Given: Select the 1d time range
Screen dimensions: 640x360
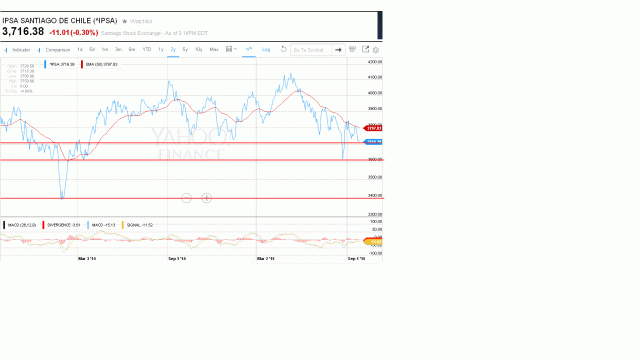Looking at the screenshot, I should pos(80,49).
